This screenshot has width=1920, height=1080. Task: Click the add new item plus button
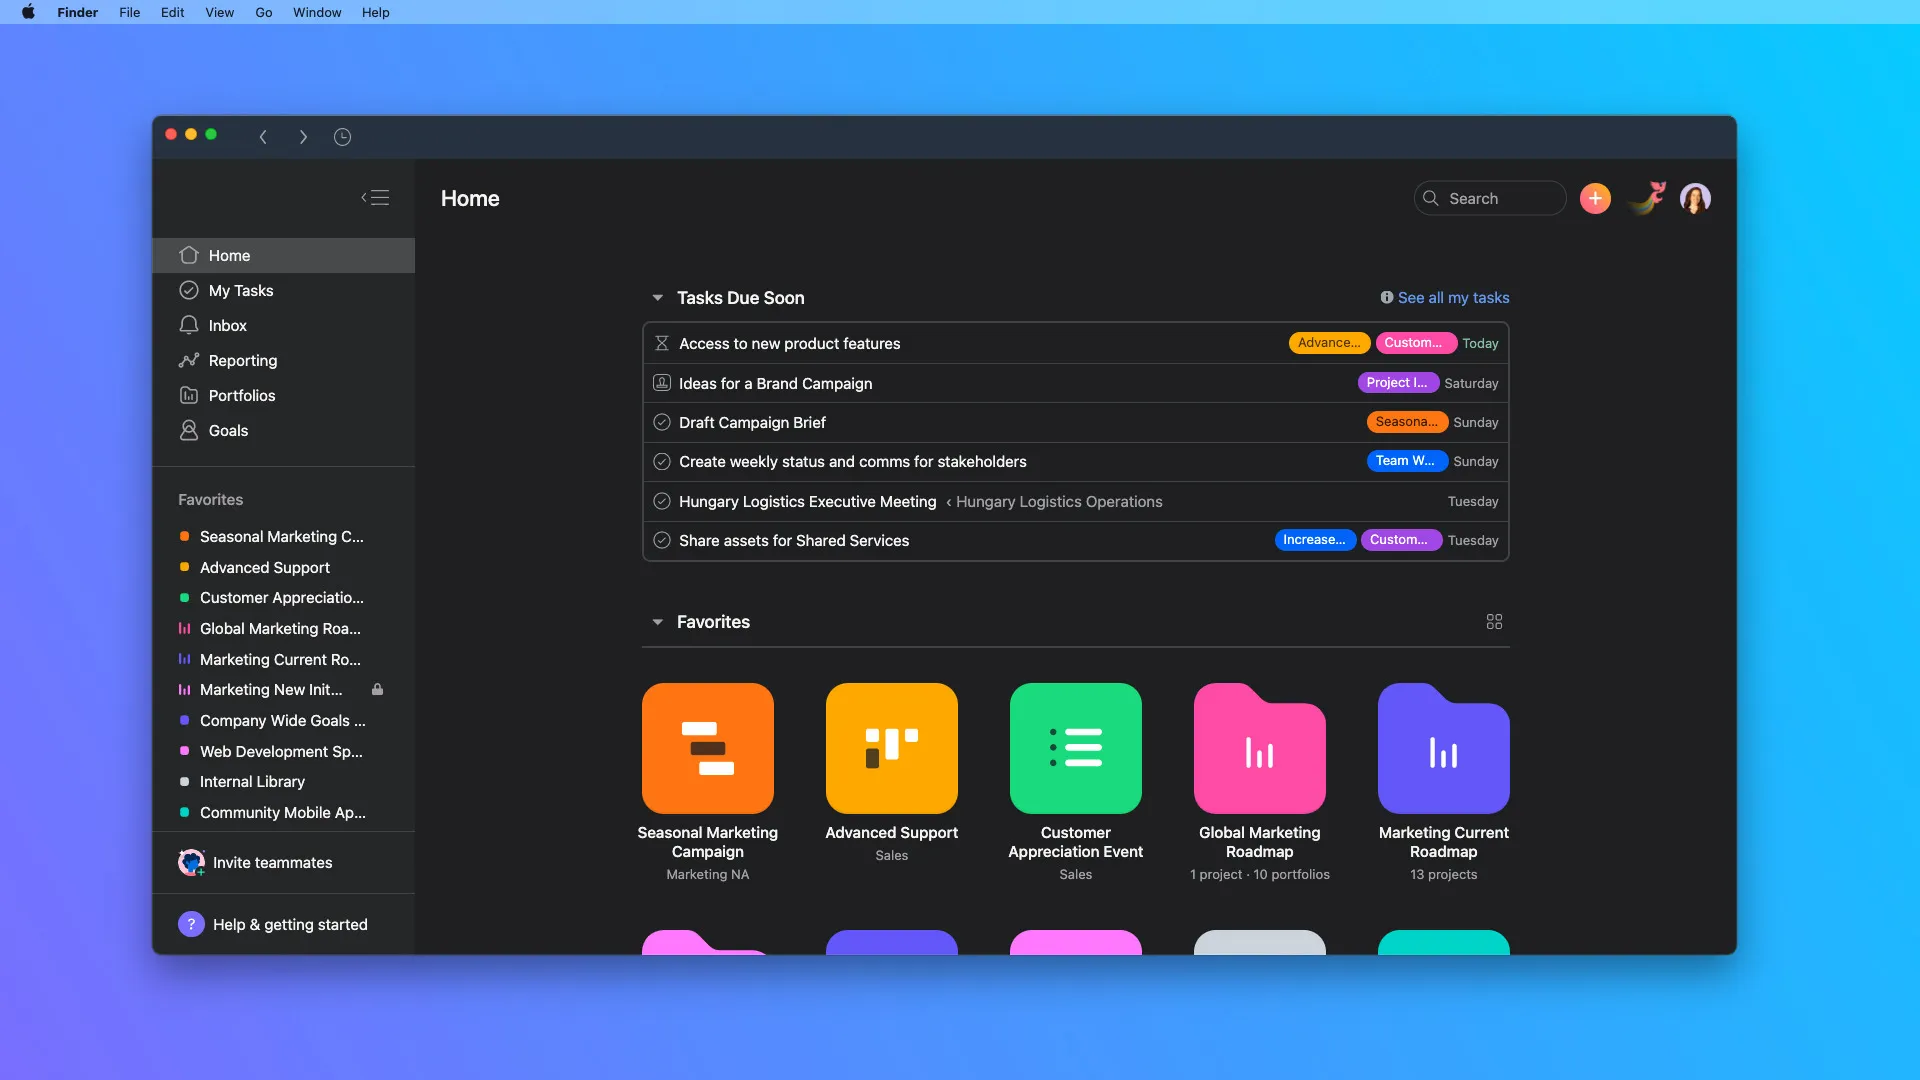(x=1594, y=198)
